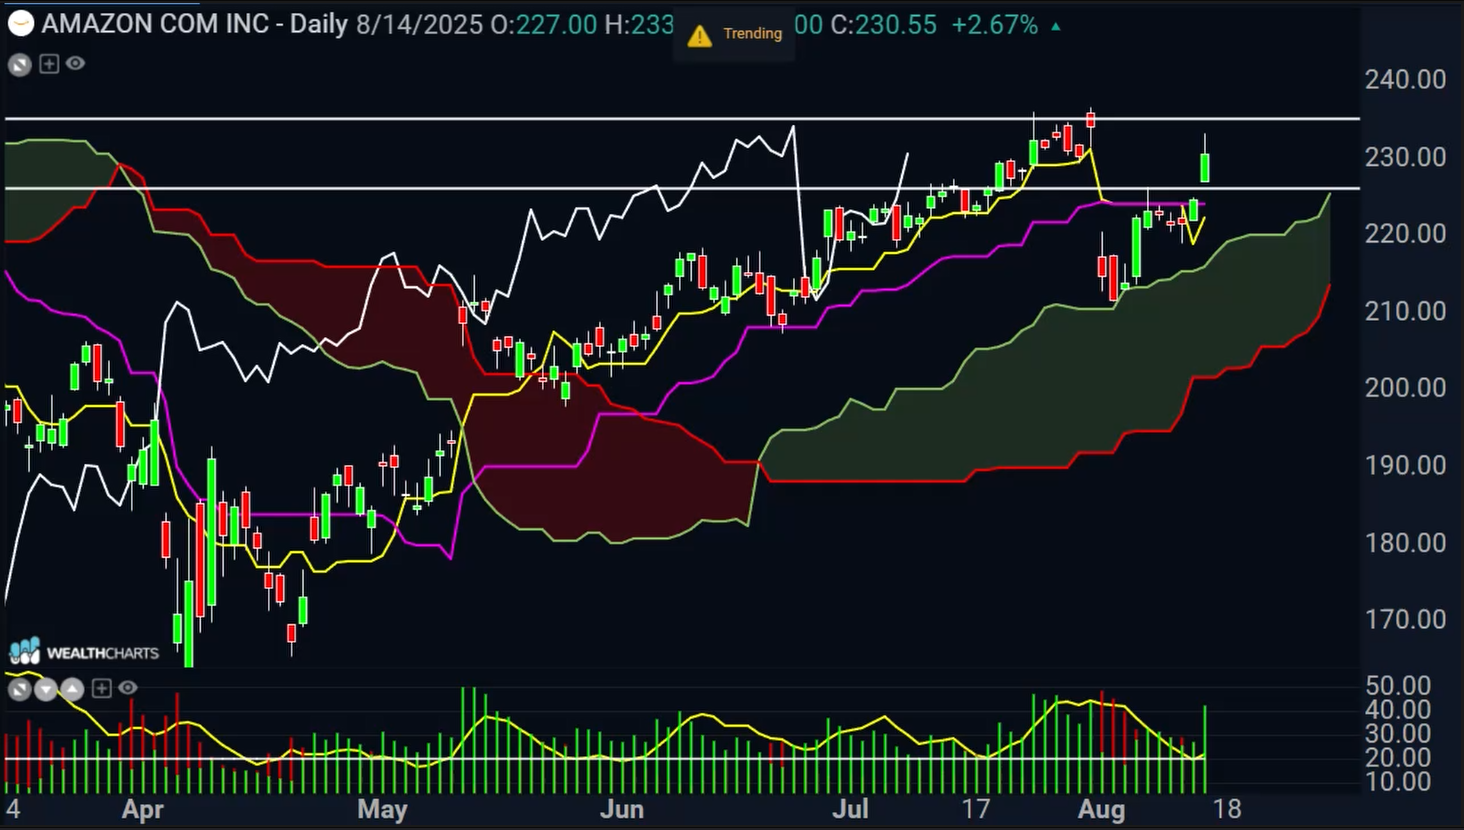Click the 18 date label on time axis
Image resolution: width=1464 pixels, height=830 pixels.
point(1227,809)
